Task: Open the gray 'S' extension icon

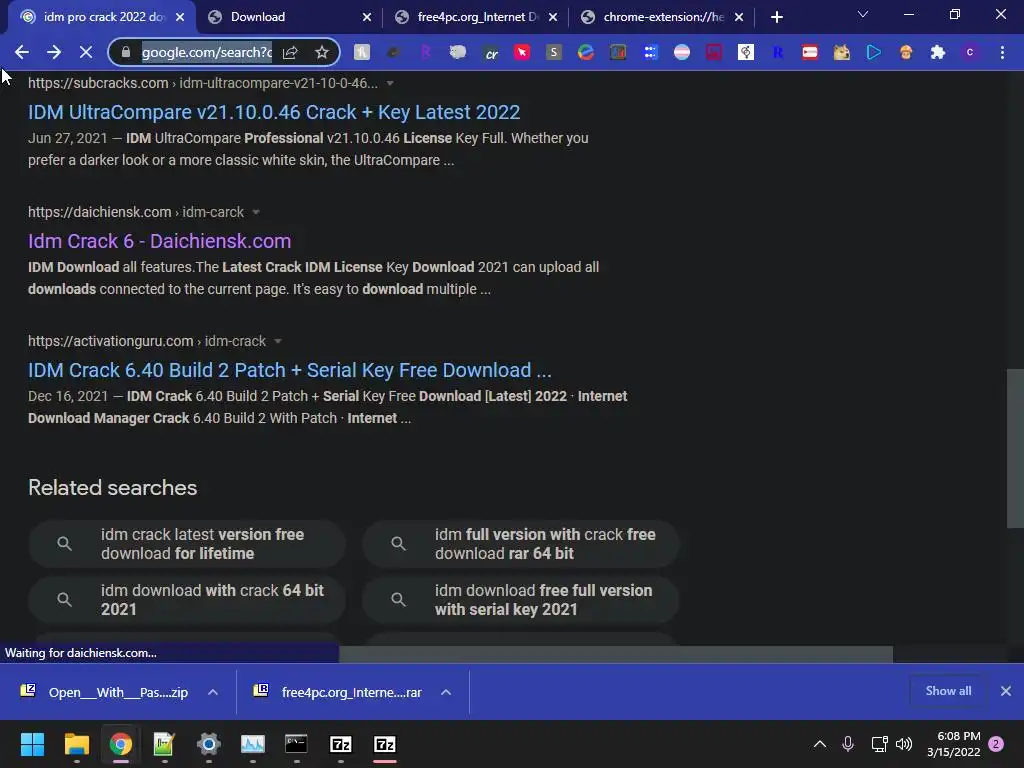Action: tap(554, 52)
